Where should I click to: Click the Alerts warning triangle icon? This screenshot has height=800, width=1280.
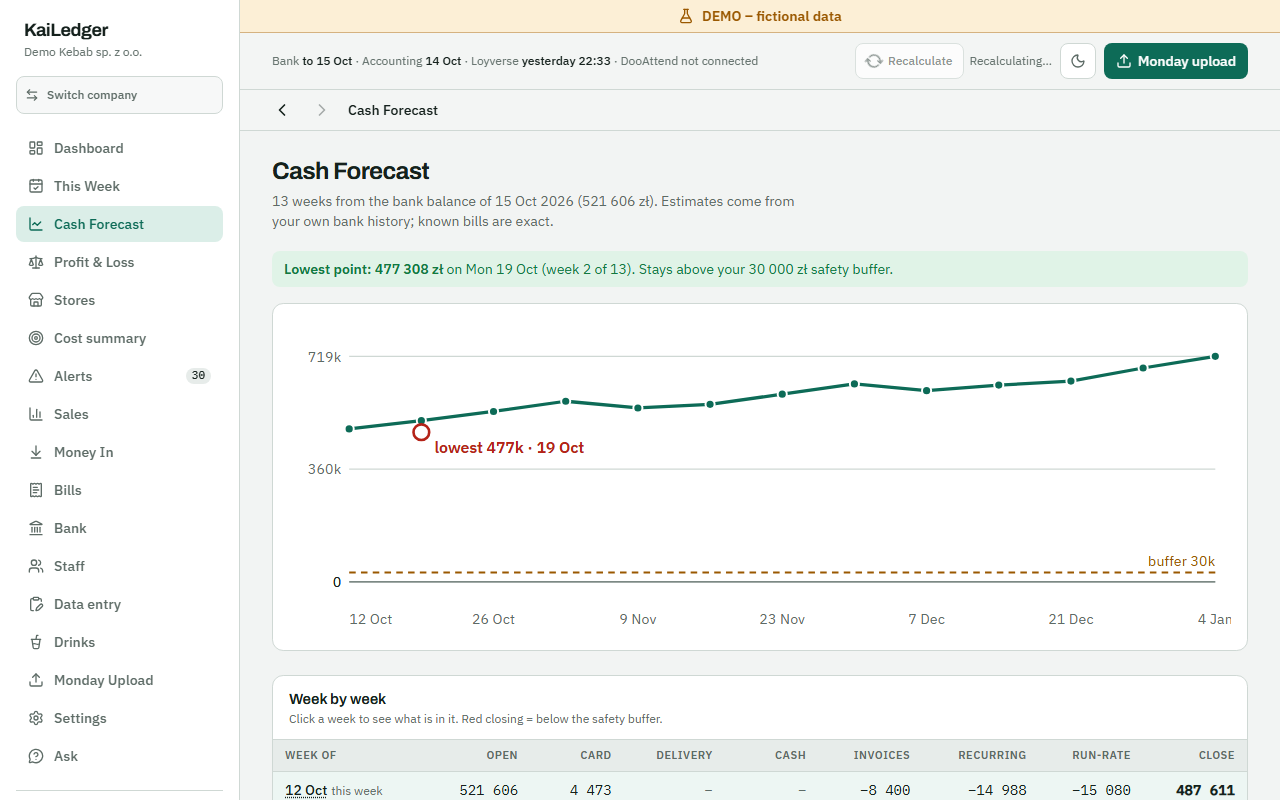(36, 376)
